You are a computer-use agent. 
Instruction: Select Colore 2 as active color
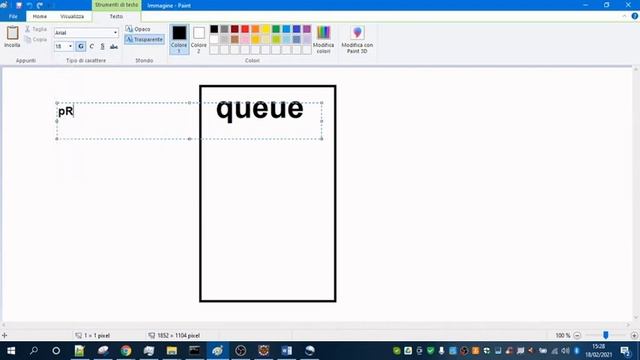[199, 39]
